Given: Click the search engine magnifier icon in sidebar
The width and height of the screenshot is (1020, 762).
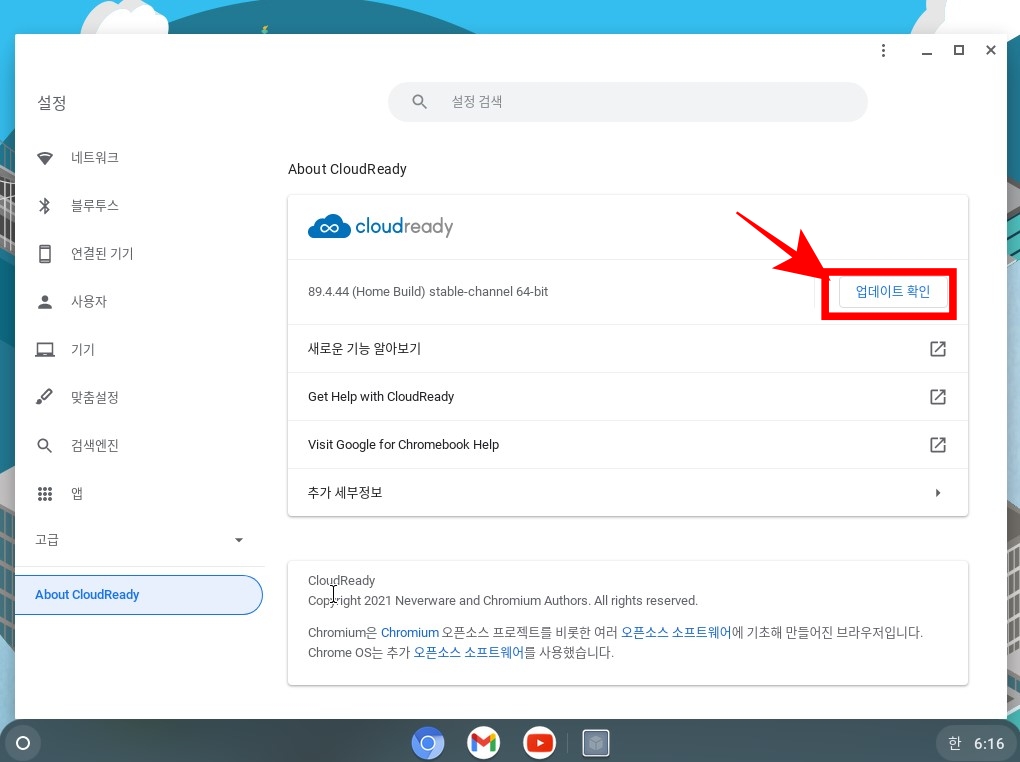Looking at the screenshot, I should [44, 445].
